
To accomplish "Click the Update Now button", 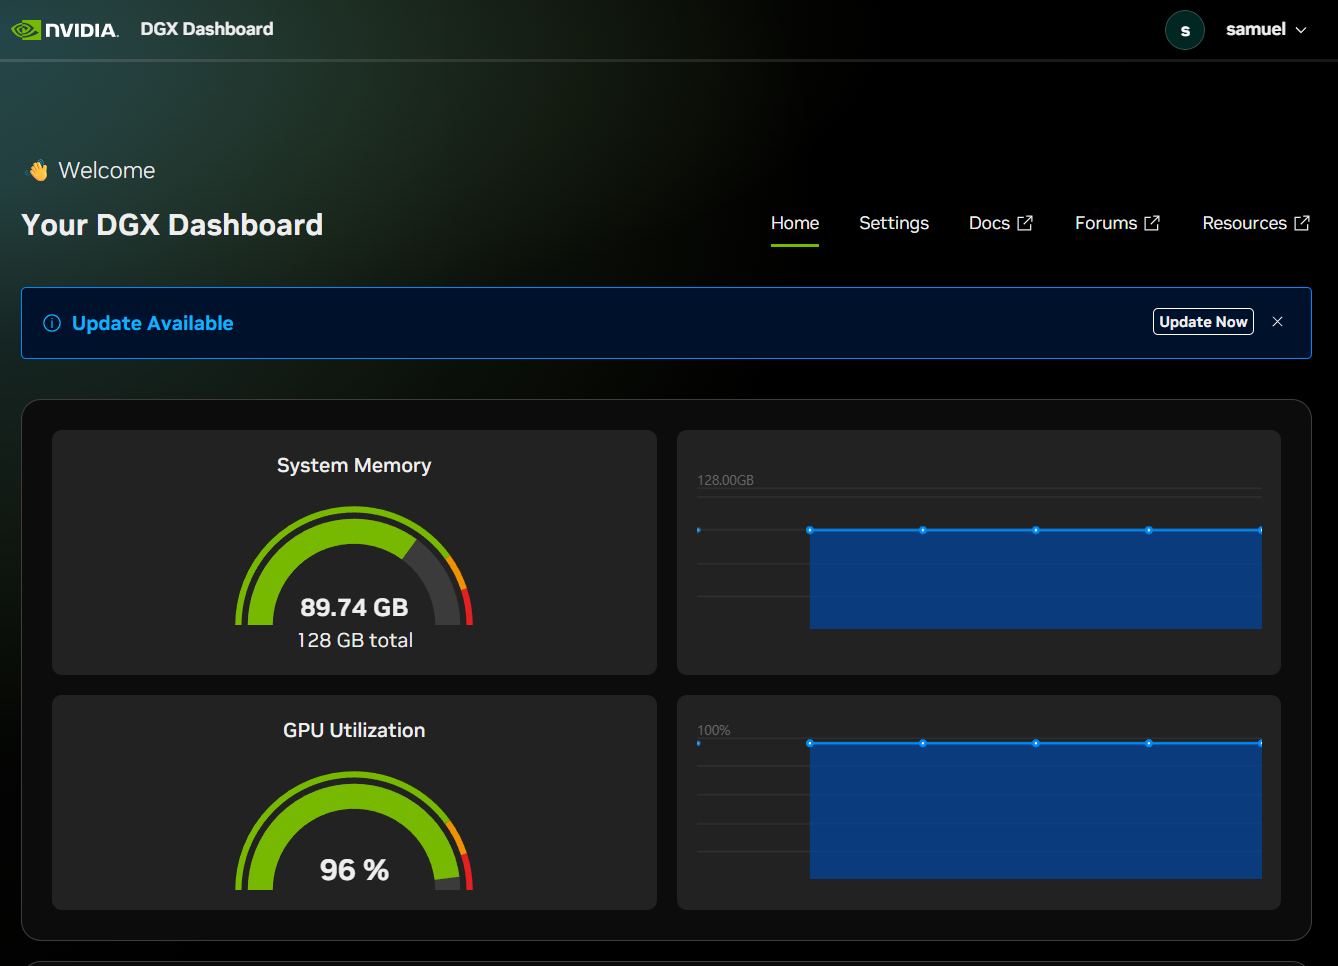I will (x=1203, y=322).
